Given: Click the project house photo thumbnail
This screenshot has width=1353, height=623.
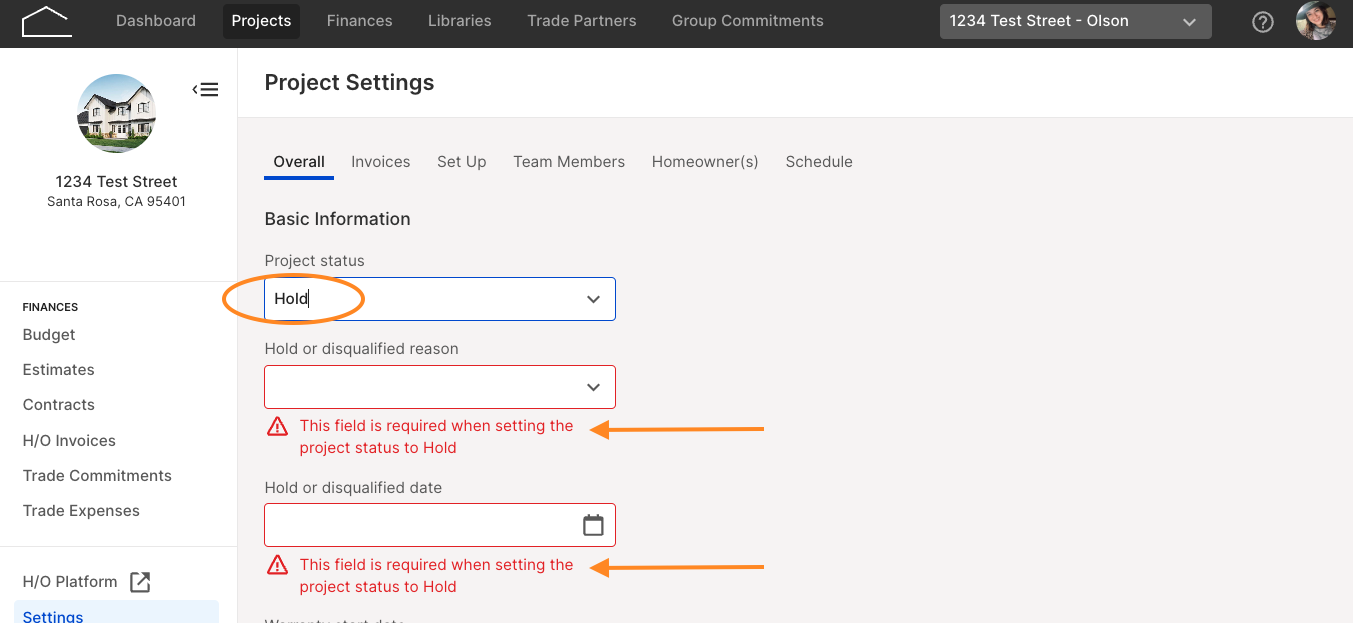Looking at the screenshot, I should [117, 113].
